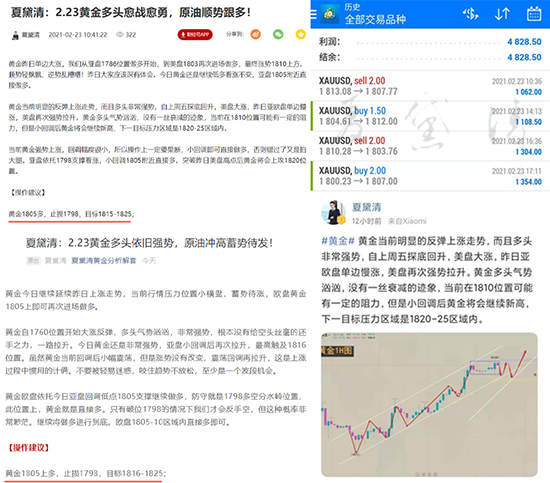Click the 【操作建议】 heading in the top article
The height and width of the screenshot is (483, 550).
pyautogui.click(x=28, y=192)
